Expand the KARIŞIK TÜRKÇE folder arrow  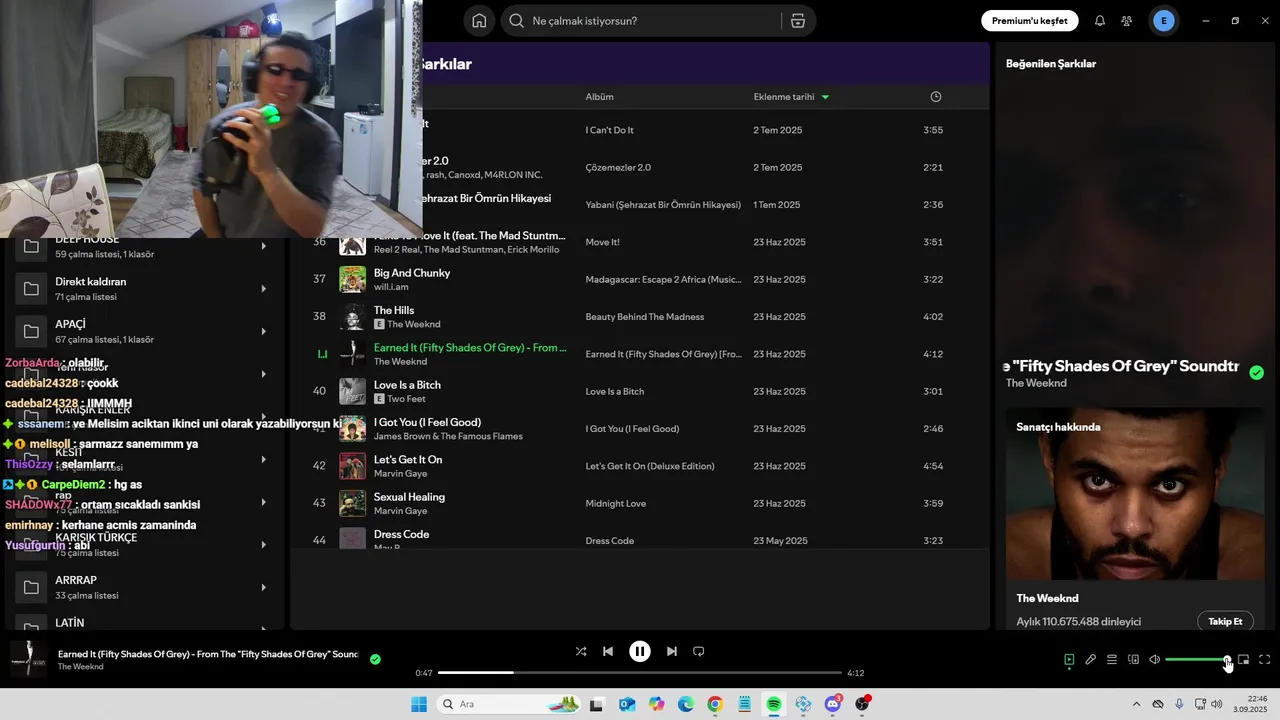[264, 545]
